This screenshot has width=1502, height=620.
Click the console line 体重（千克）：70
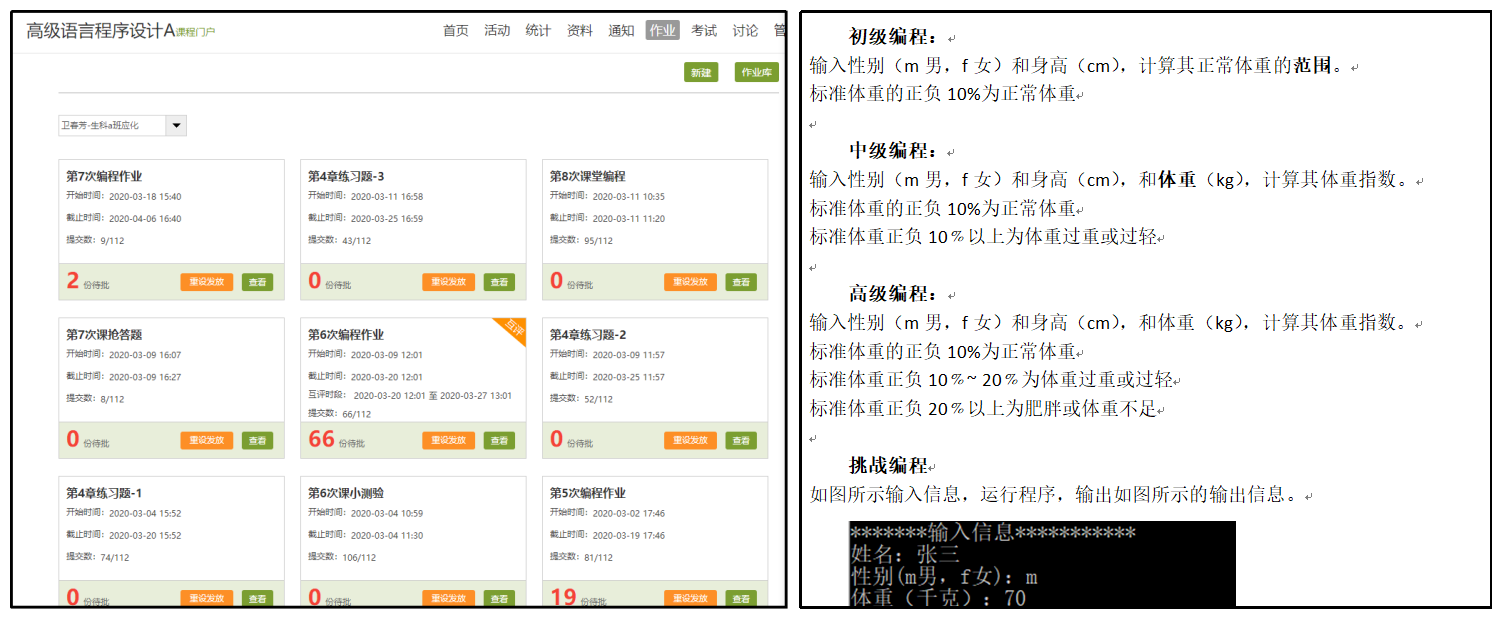click(938, 599)
